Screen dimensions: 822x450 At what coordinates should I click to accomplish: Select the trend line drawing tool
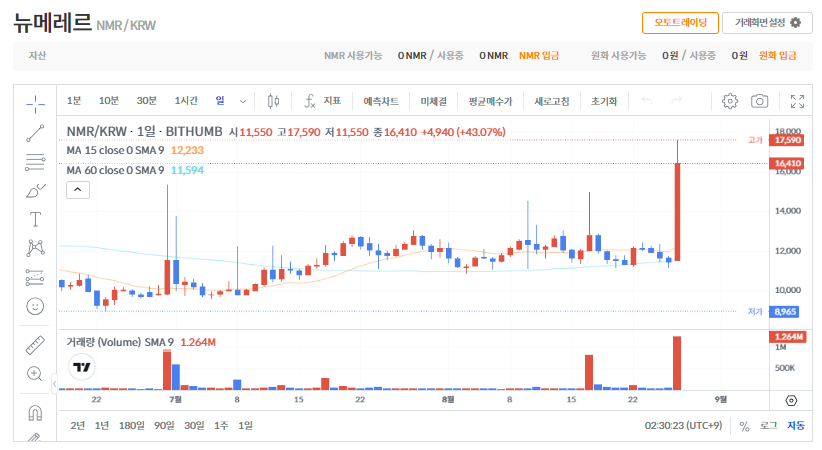35,133
